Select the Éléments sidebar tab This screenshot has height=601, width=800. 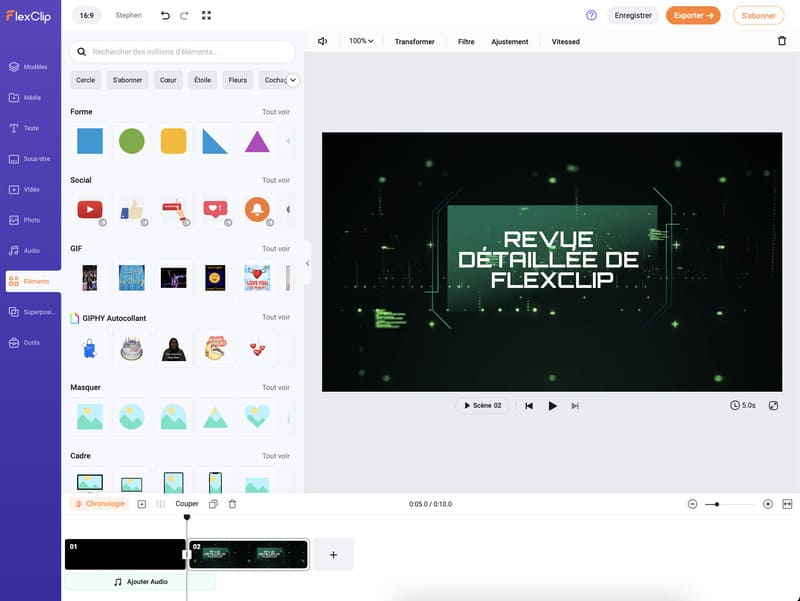[x=32, y=281]
